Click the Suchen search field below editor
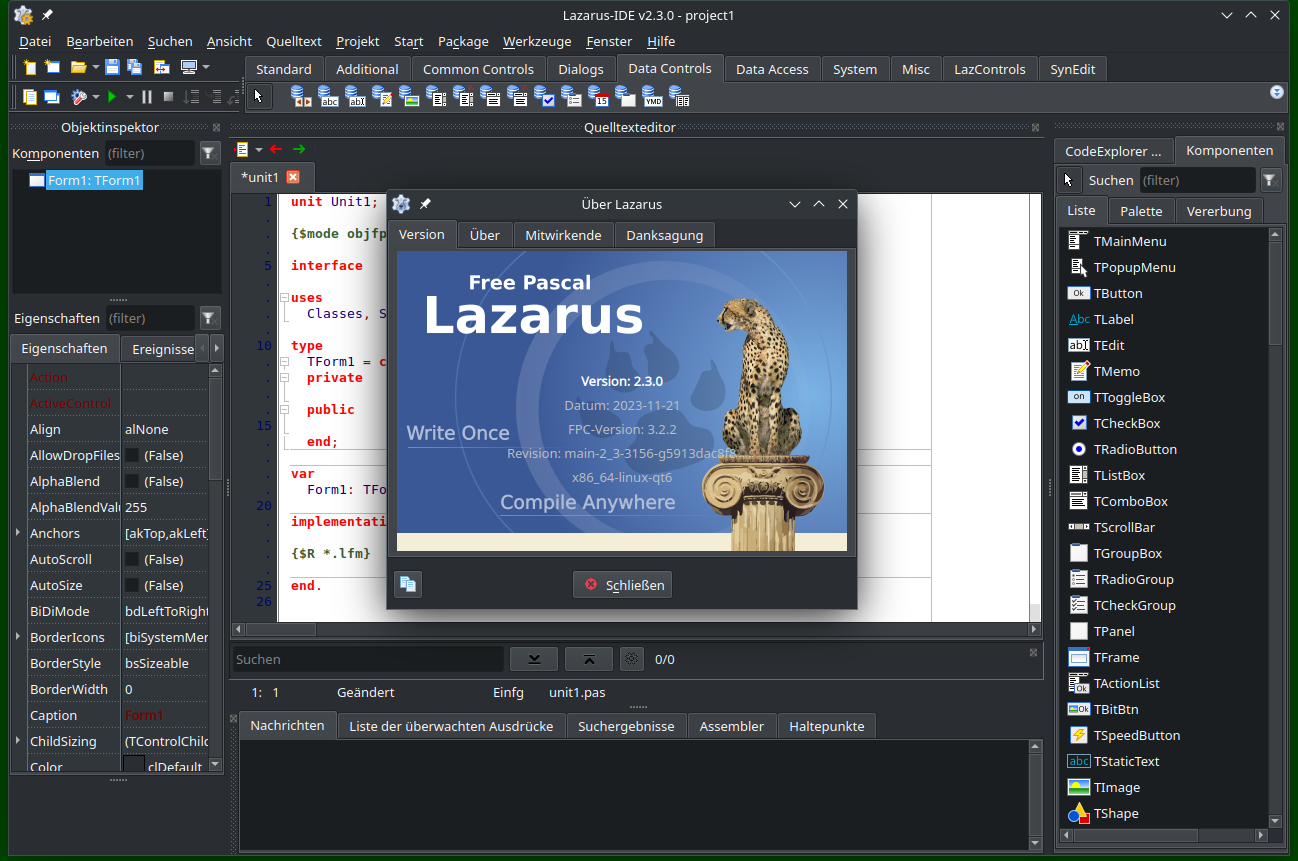This screenshot has height=861, width=1298. click(367, 659)
